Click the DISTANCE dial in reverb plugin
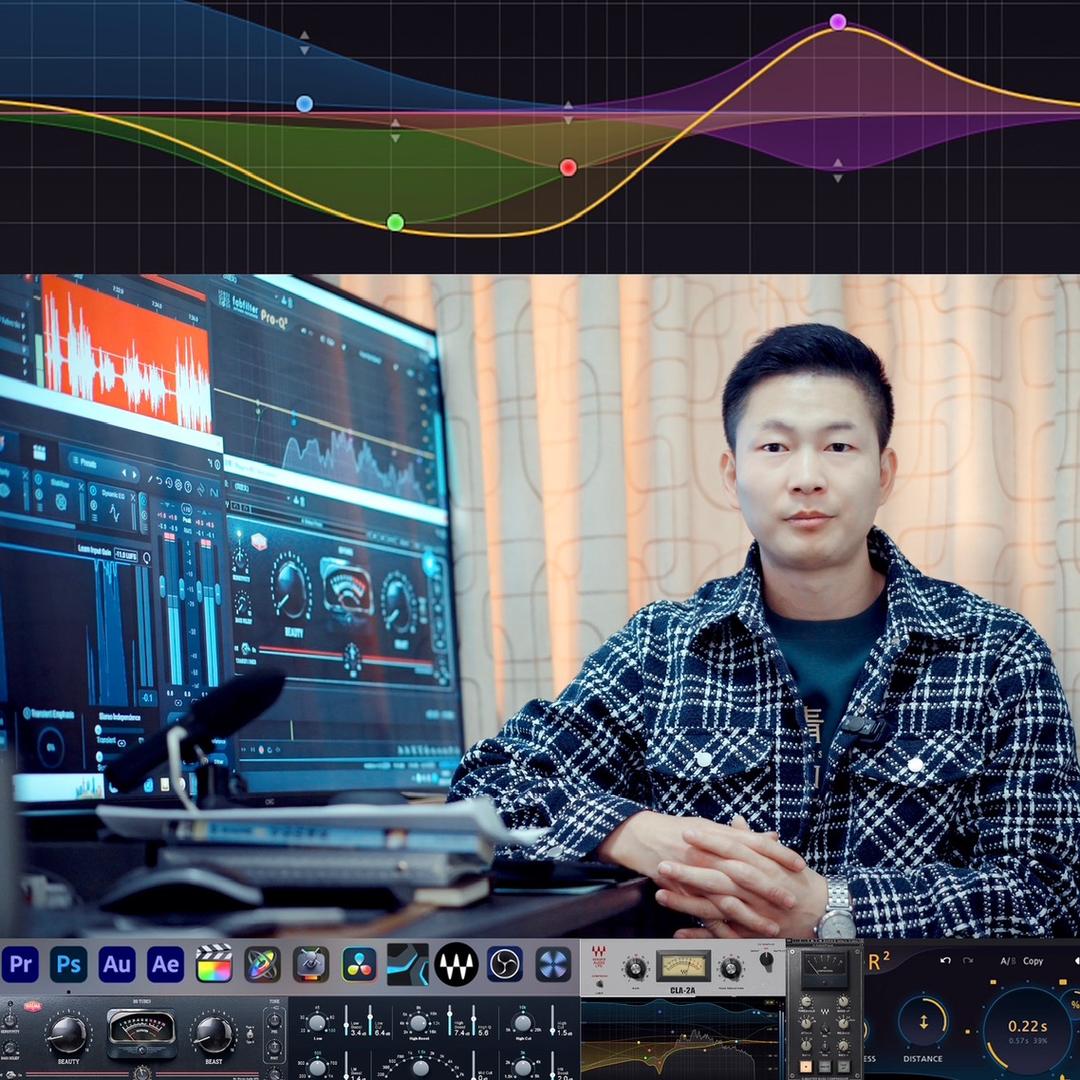Screen dimensions: 1080x1080 [922, 1022]
